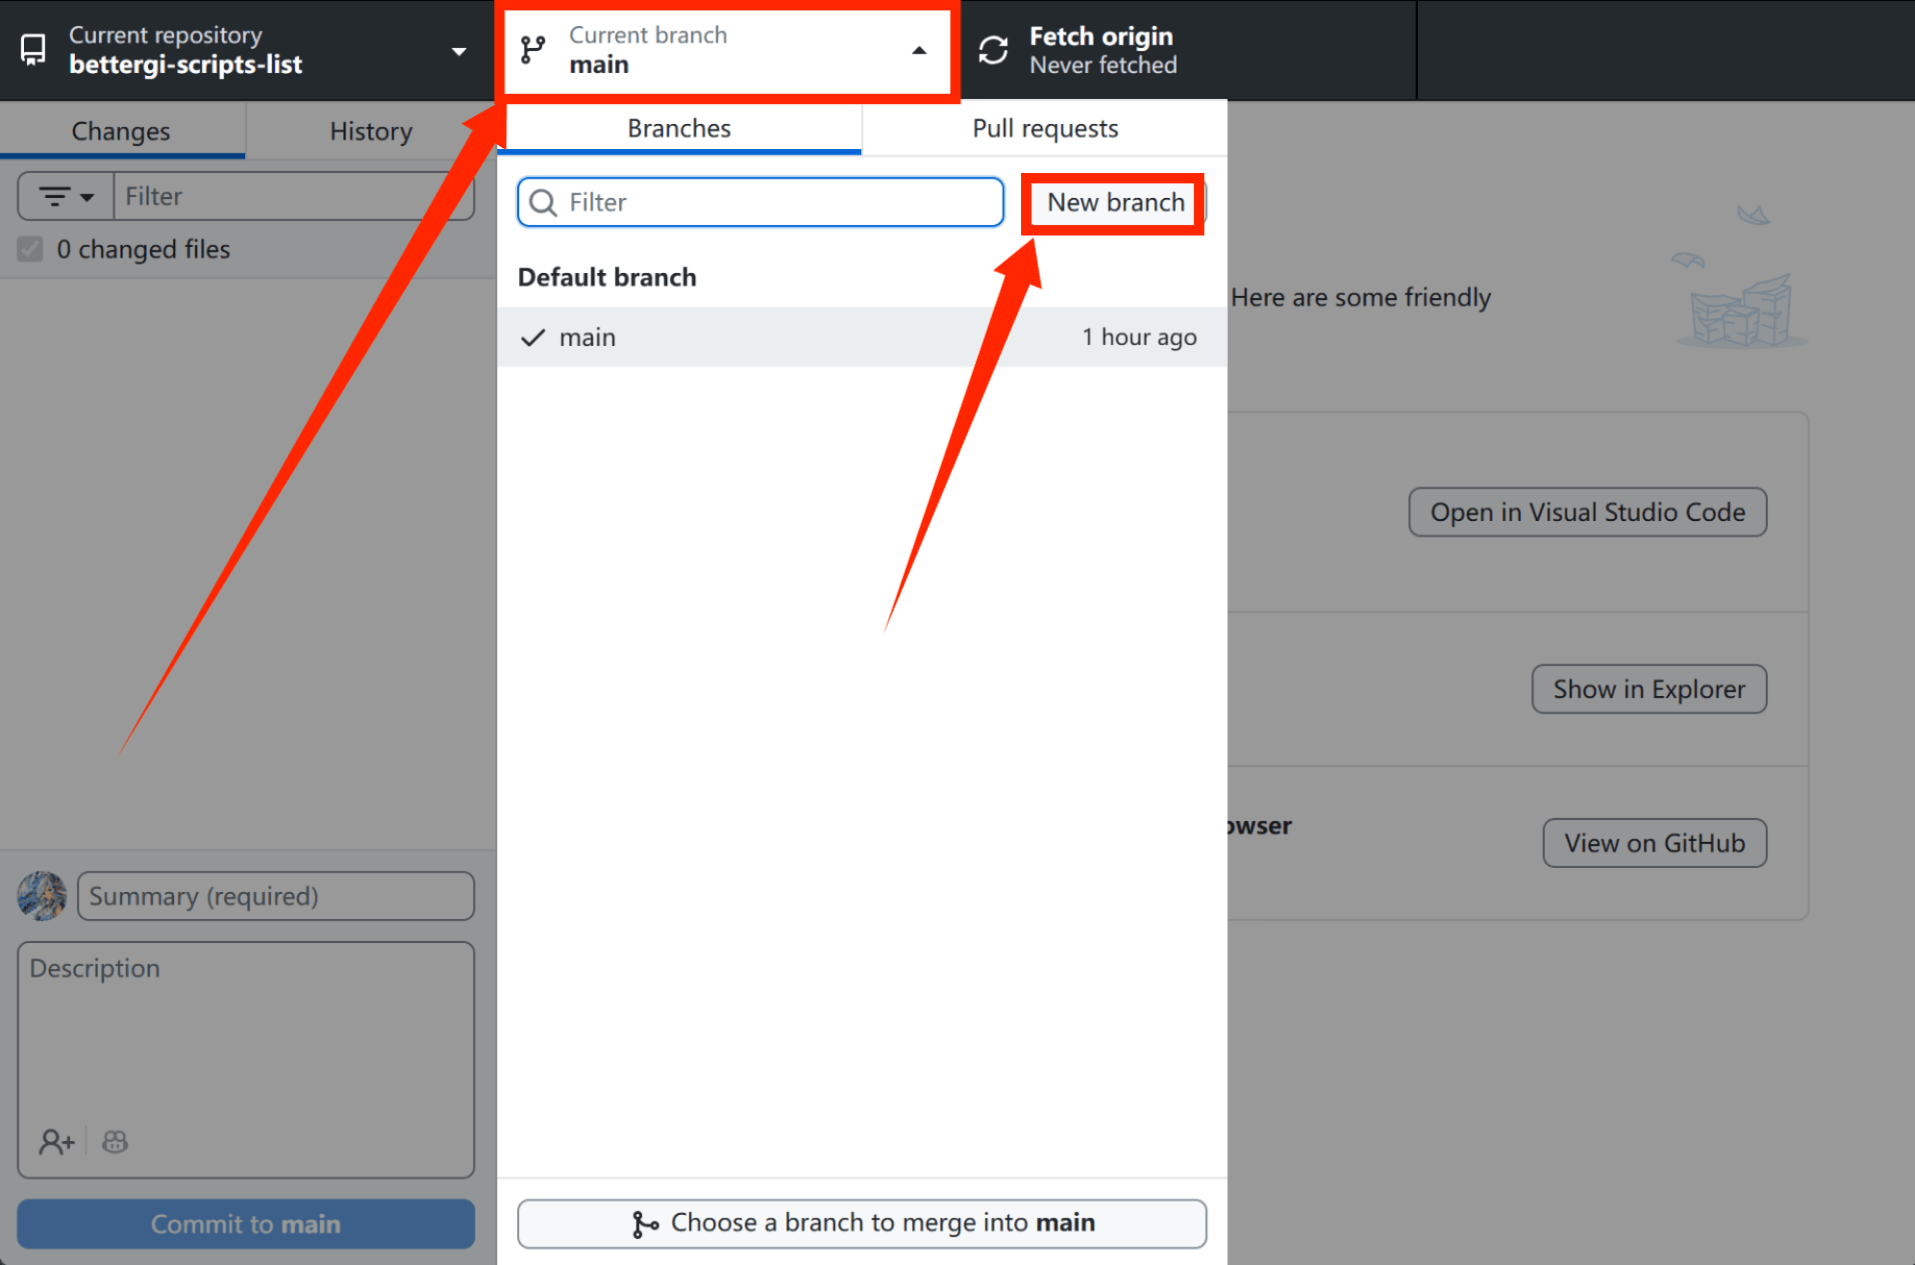
Task: Toggle the 0 changed files checkbox
Action: coord(30,249)
